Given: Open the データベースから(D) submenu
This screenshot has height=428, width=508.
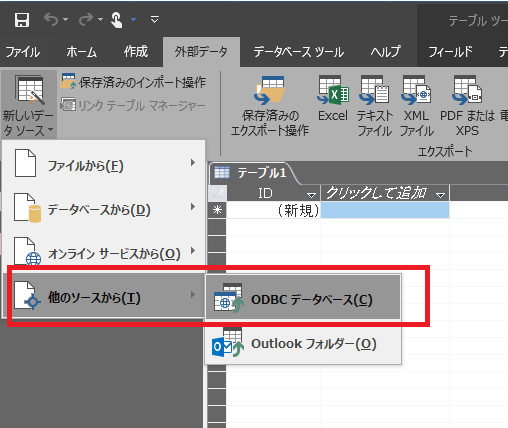Looking at the screenshot, I should click(x=104, y=207).
